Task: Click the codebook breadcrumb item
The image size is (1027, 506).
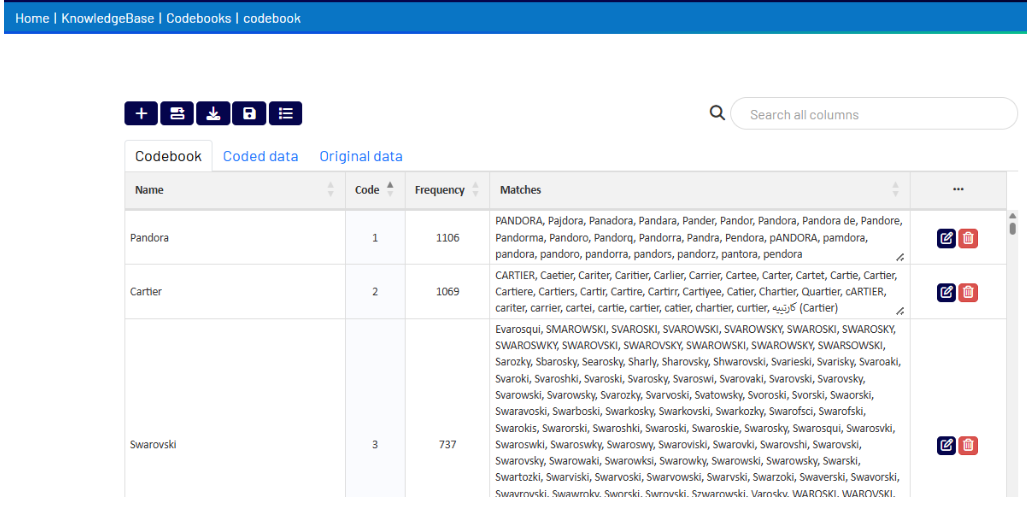Action: [x=272, y=18]
